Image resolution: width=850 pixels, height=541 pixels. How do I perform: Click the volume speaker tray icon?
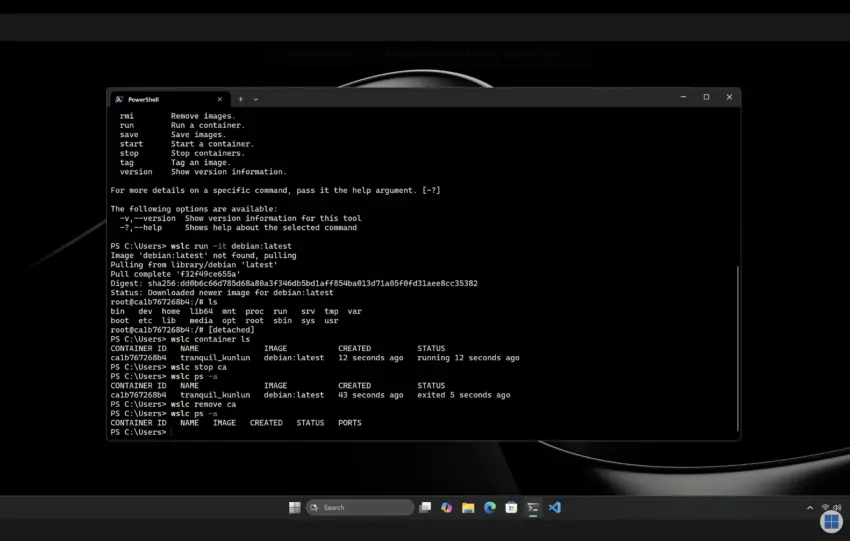[x=837, y=507]
